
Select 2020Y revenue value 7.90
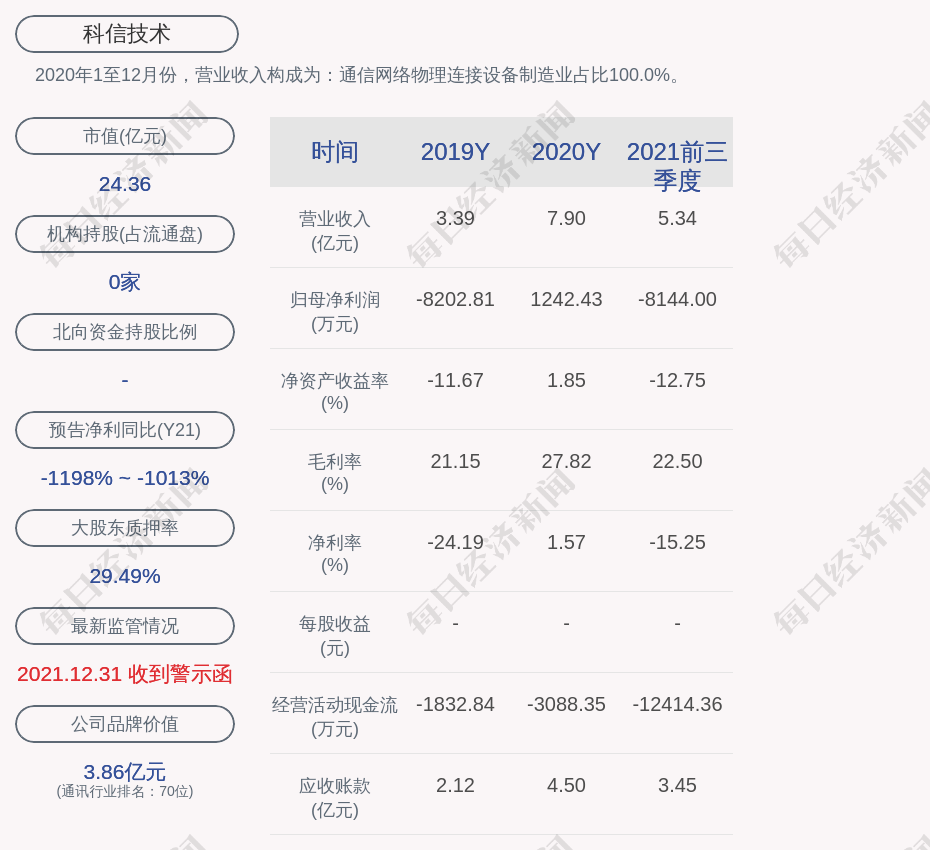click(x=566, y=218)
